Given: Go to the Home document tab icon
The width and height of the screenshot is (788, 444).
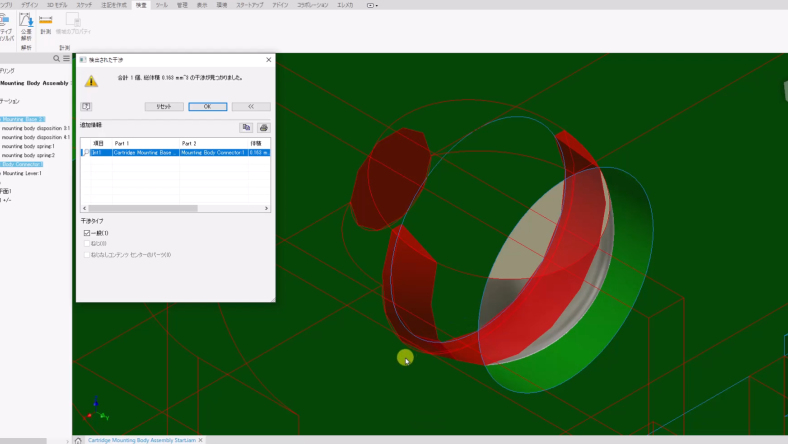Looking at the screenshot, I should [x=78, y=440].
